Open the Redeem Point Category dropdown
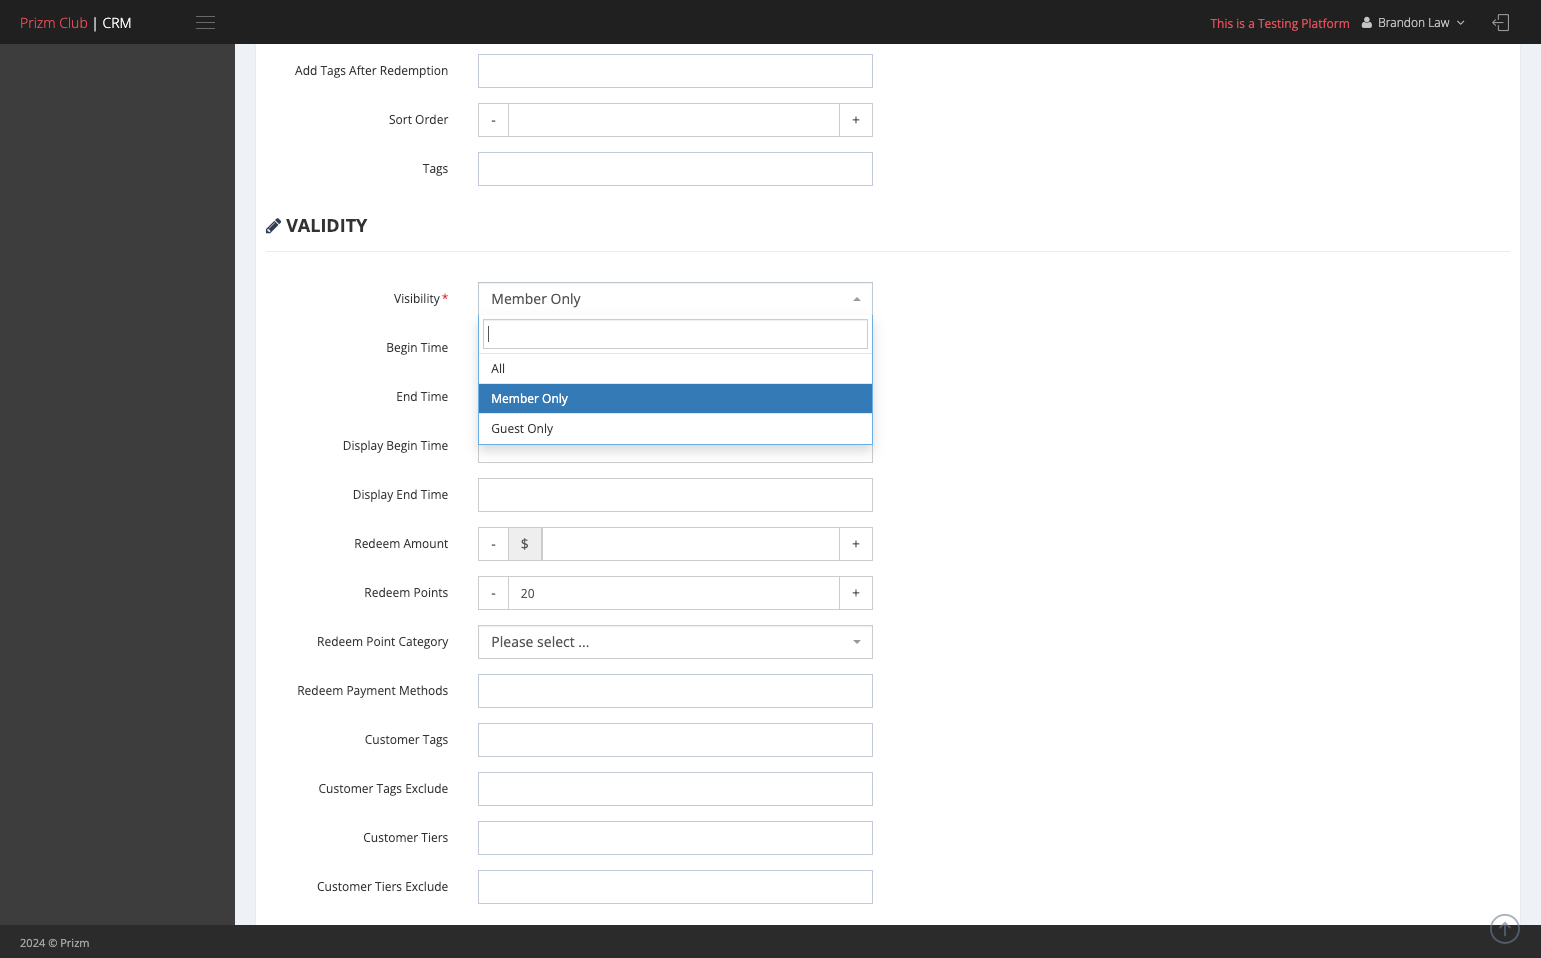The image size is (1541, 958). (x=675, y=642)
